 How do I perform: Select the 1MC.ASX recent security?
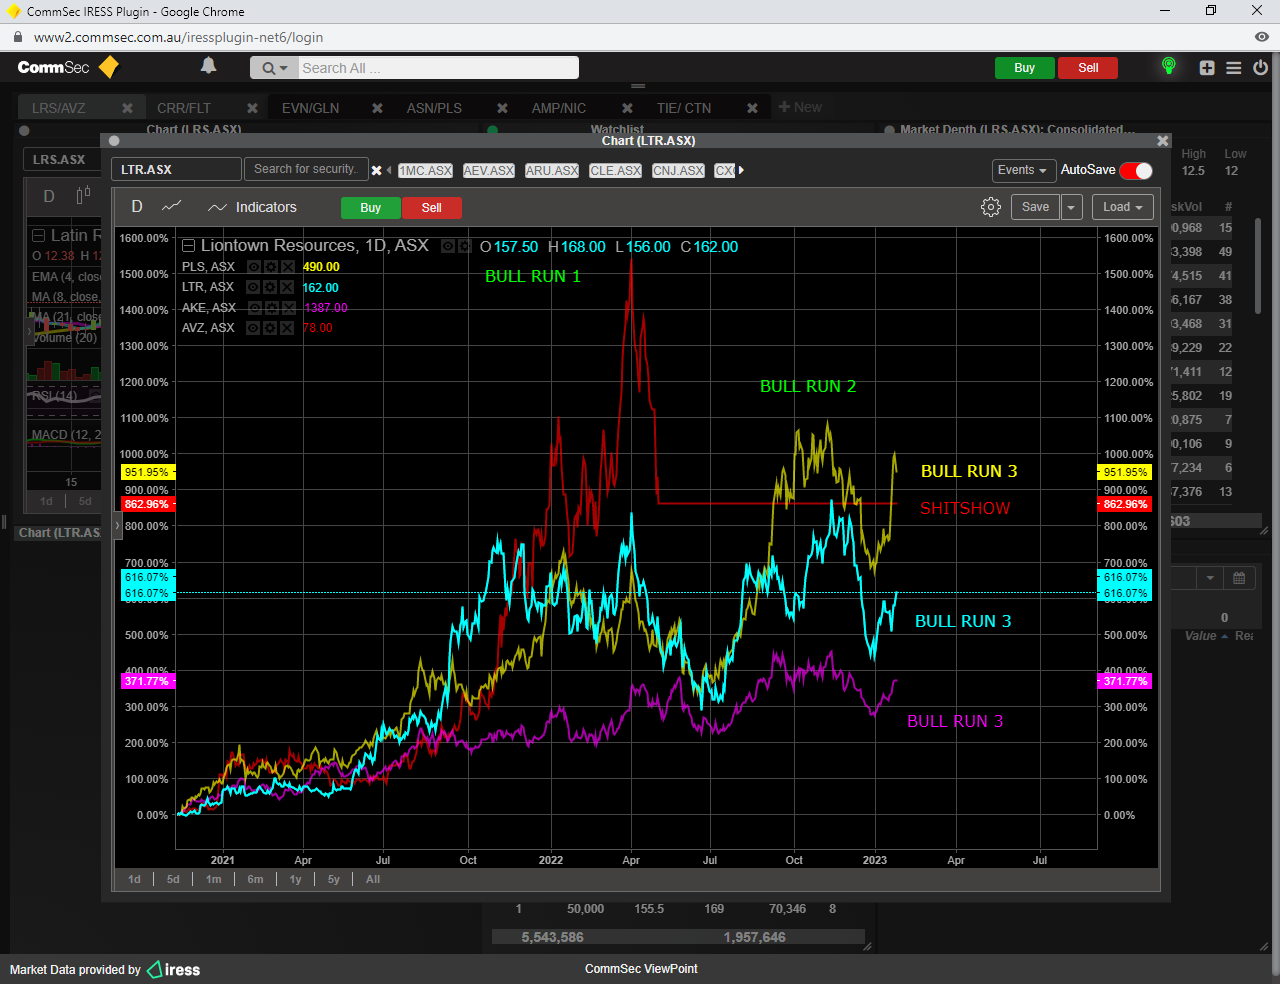(426, 171)
